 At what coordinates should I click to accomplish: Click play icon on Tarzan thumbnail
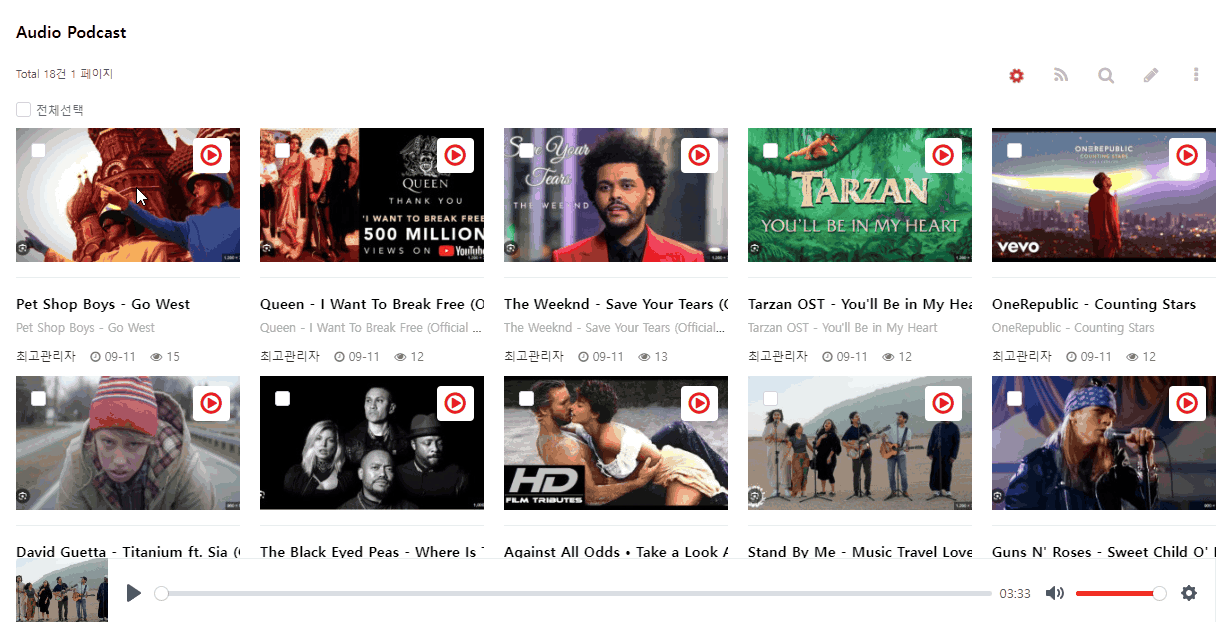point(943,155)
